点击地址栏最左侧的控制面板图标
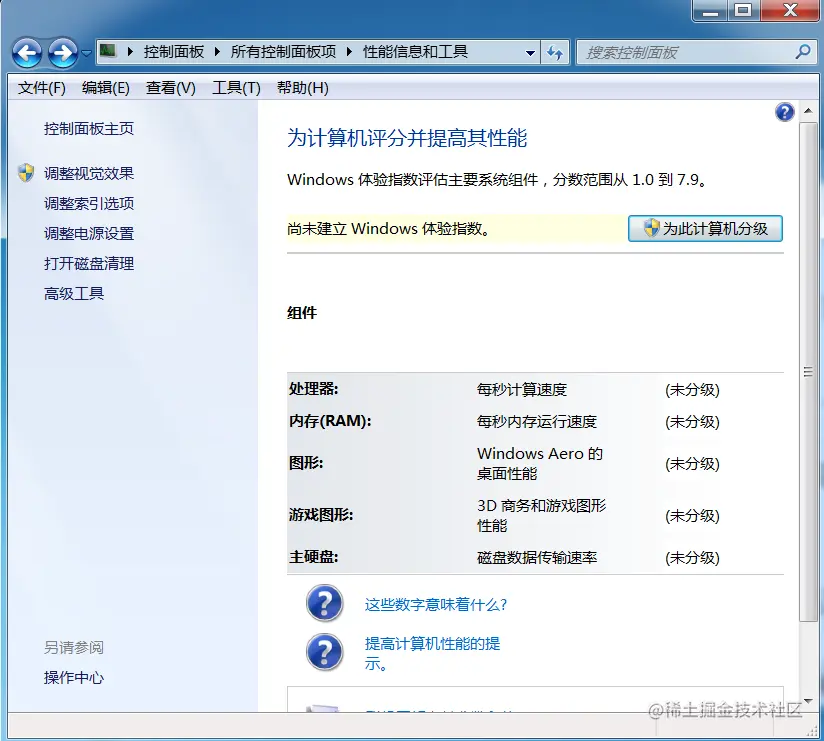The width and height of the screenshot is (824, 741). point(107,52)
